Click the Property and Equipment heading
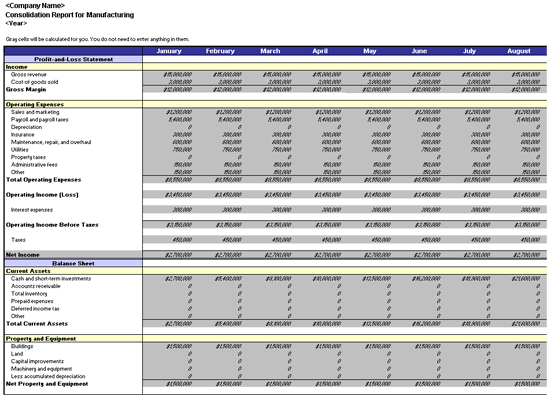550x399 pixels. pyautogui.click(x=41, y=339)
